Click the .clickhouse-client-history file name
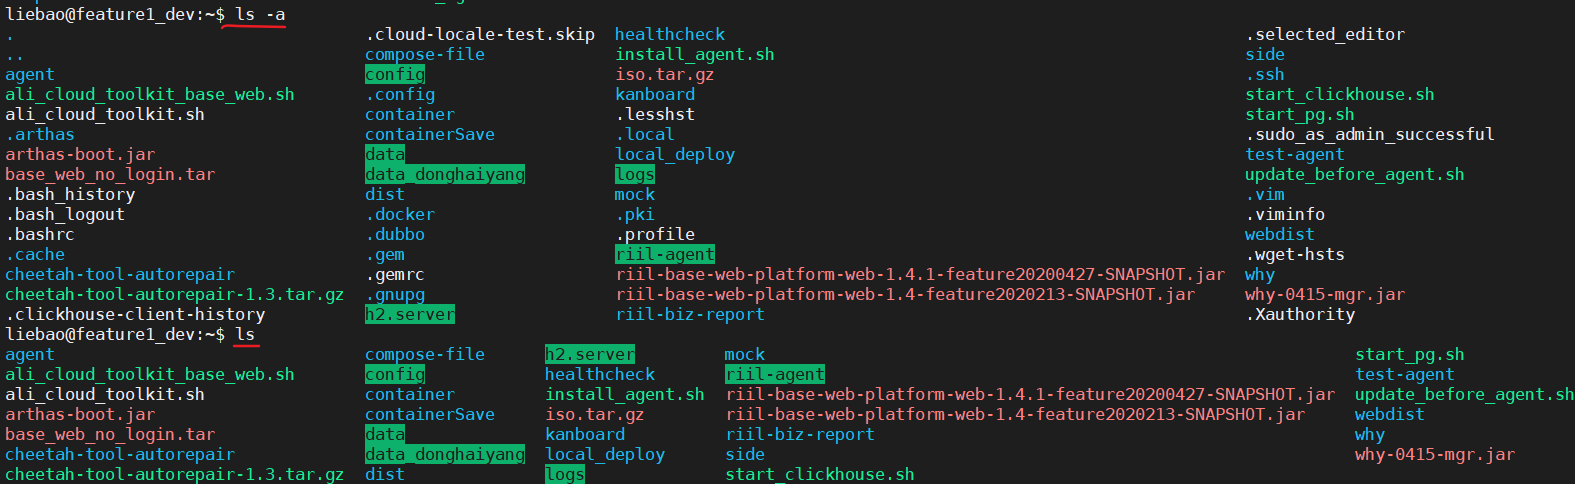This screenshot has height=484, width=1575. (x=135, y=314)
